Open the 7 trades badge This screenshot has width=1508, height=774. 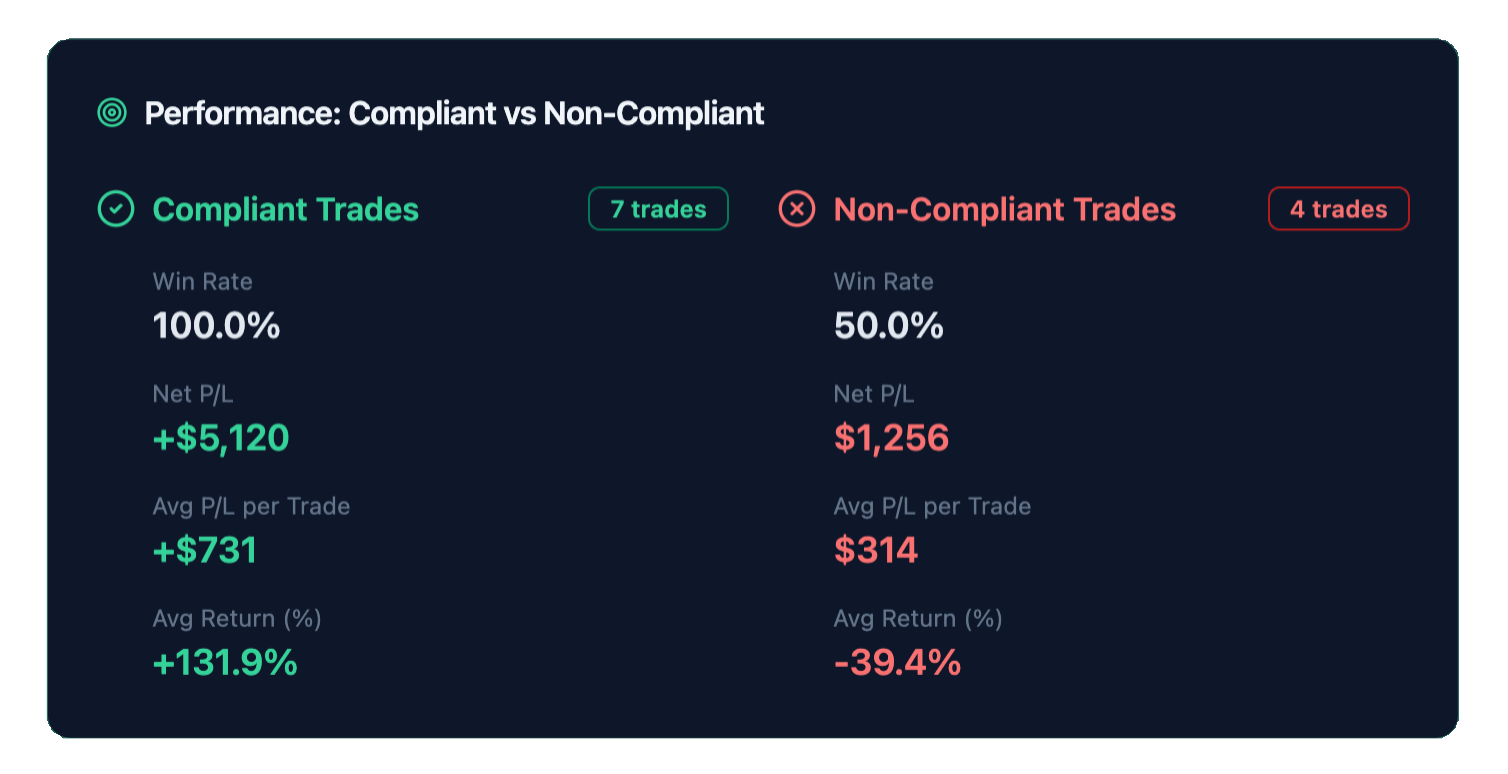click(x=658, y=209)
